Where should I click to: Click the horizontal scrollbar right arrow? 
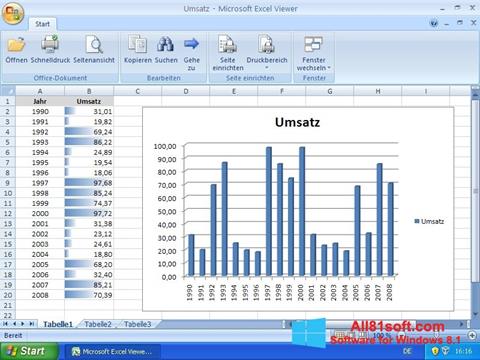click(x=461, y=324)
